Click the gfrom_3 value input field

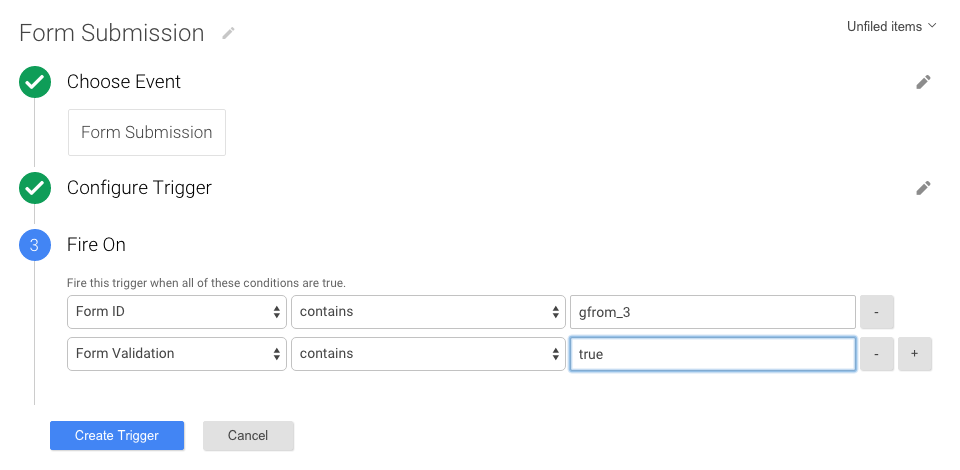pos(712,312)
